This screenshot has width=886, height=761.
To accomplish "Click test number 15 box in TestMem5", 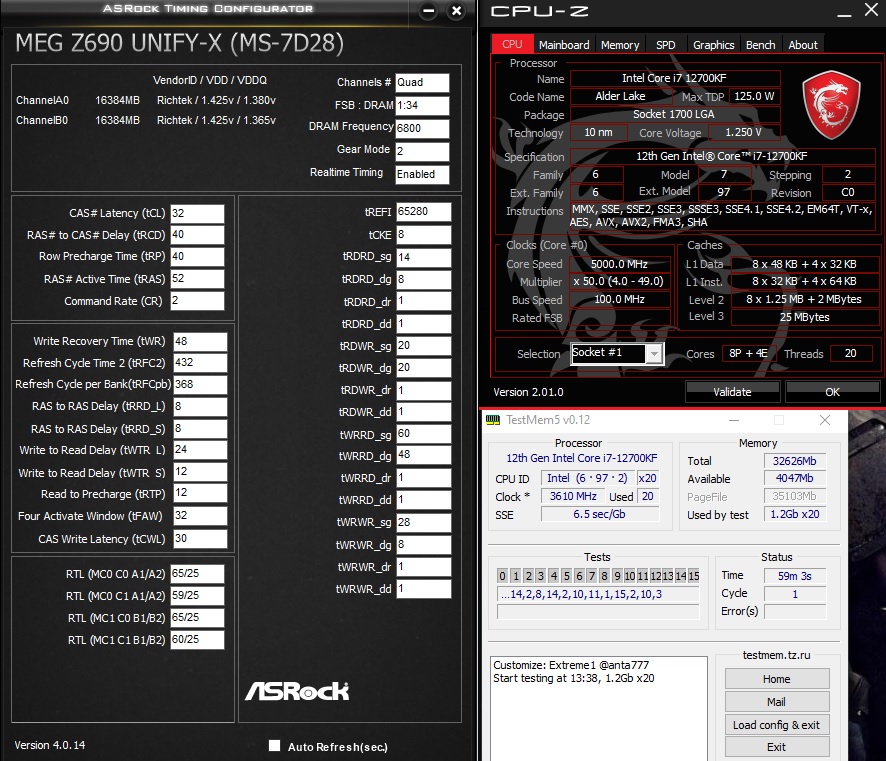I will coord(693,576).
